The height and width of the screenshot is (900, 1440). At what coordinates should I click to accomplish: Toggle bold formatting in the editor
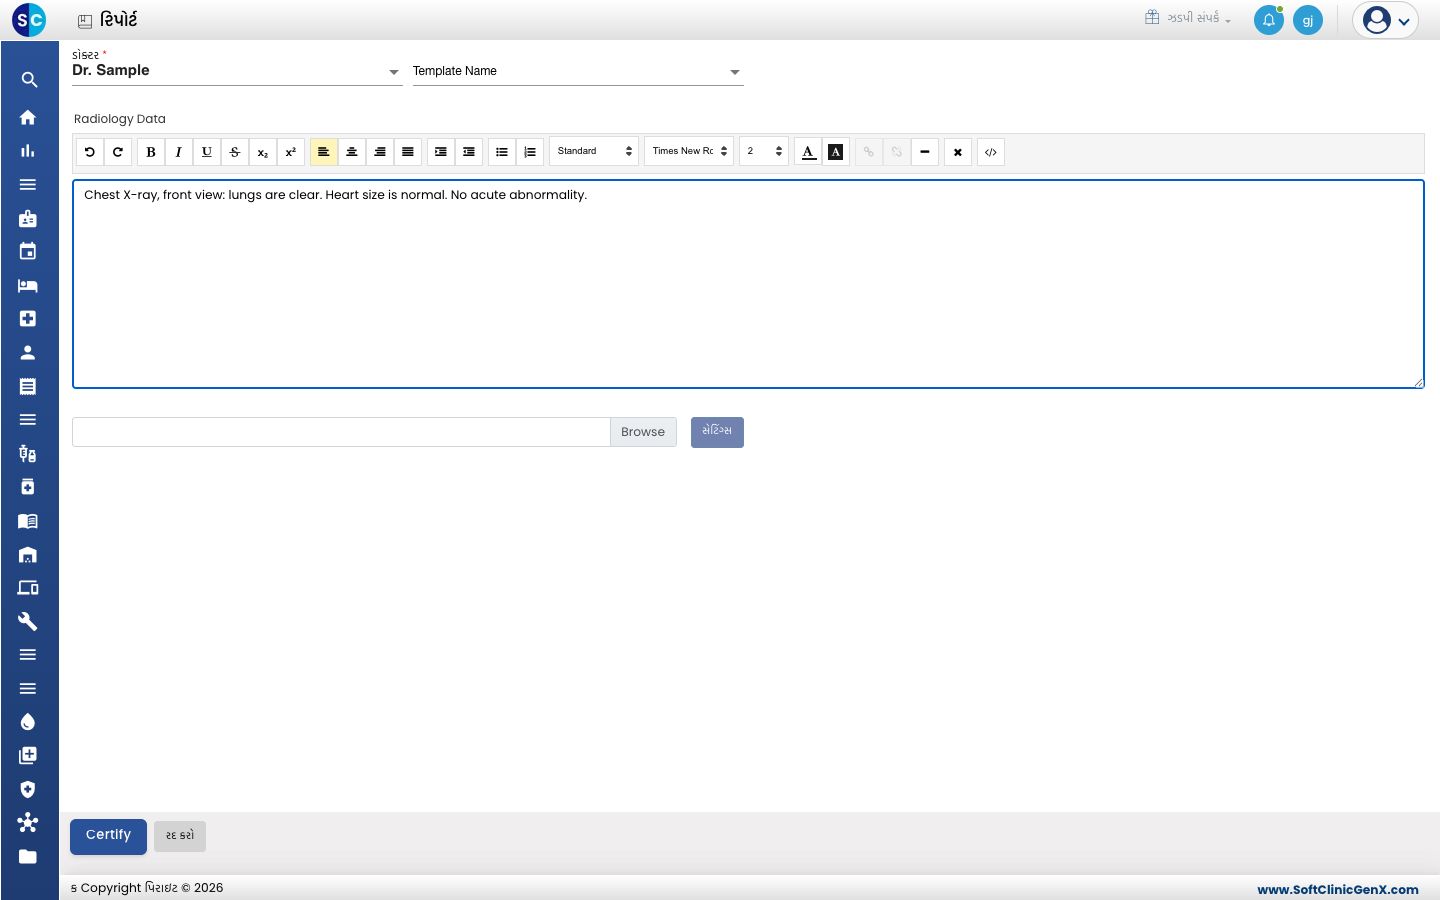click(x=151, y=152)
